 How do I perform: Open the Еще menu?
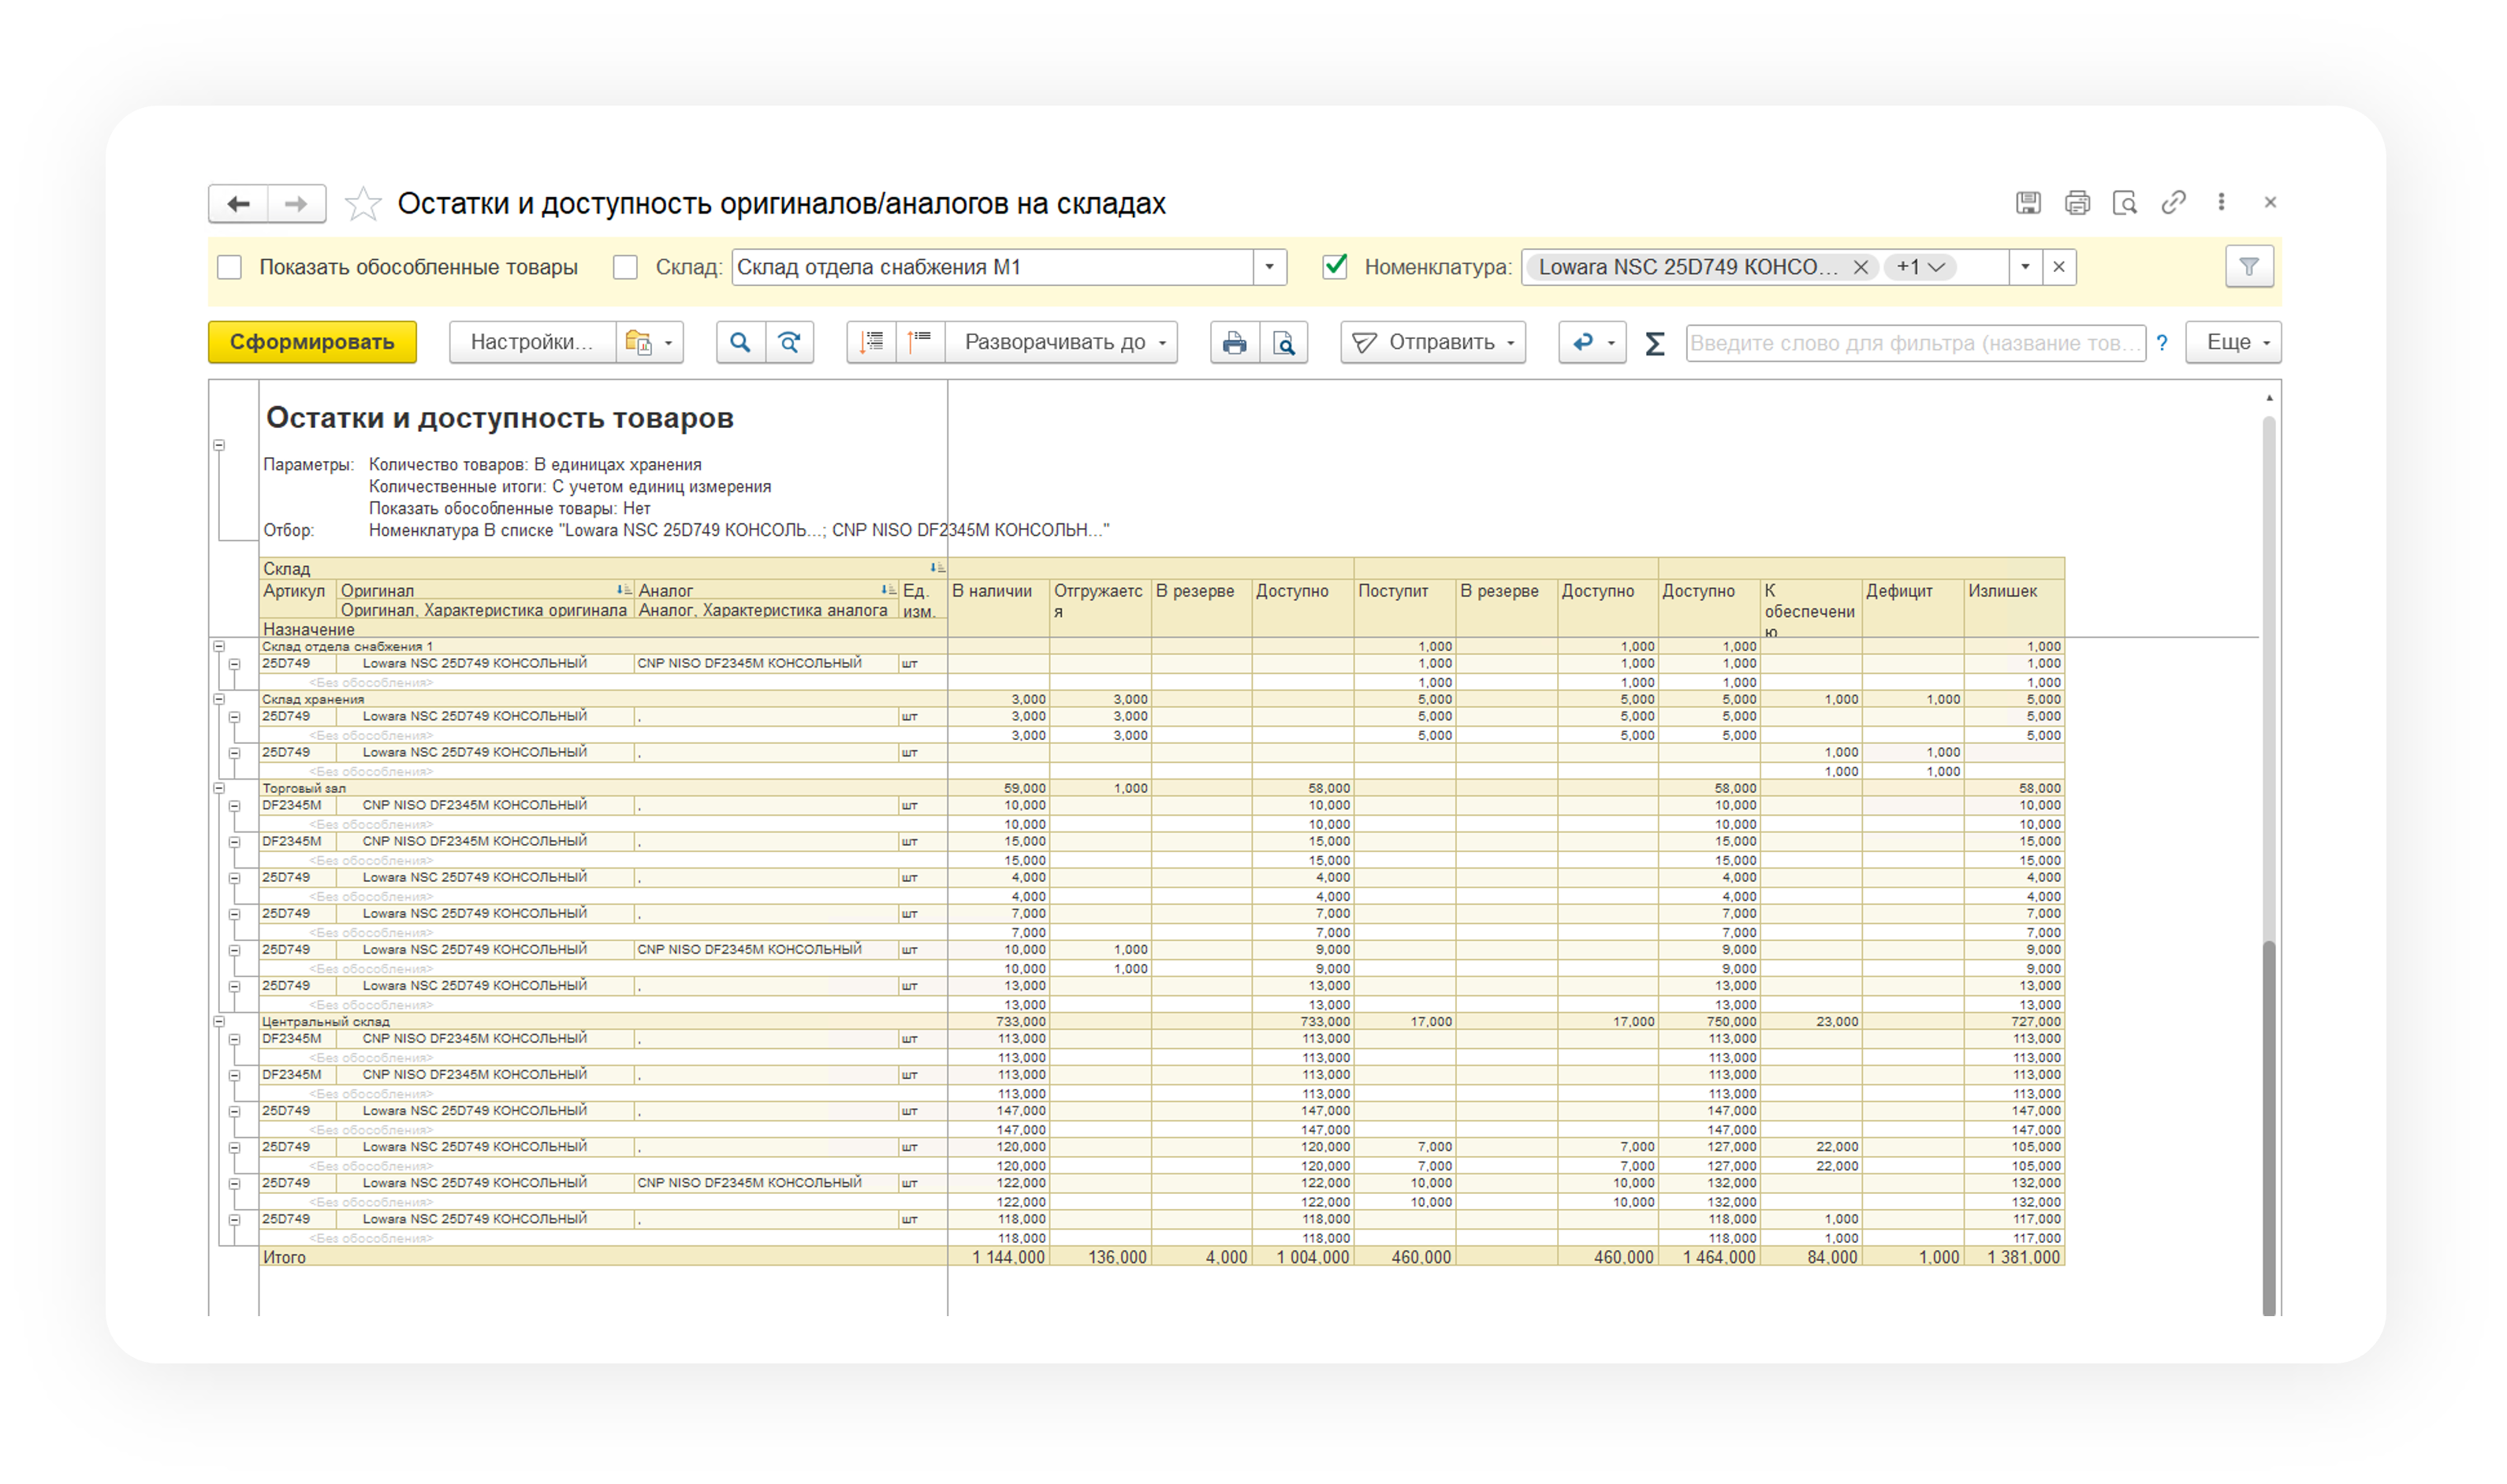pyautogui.click(x=2233, y=342)
